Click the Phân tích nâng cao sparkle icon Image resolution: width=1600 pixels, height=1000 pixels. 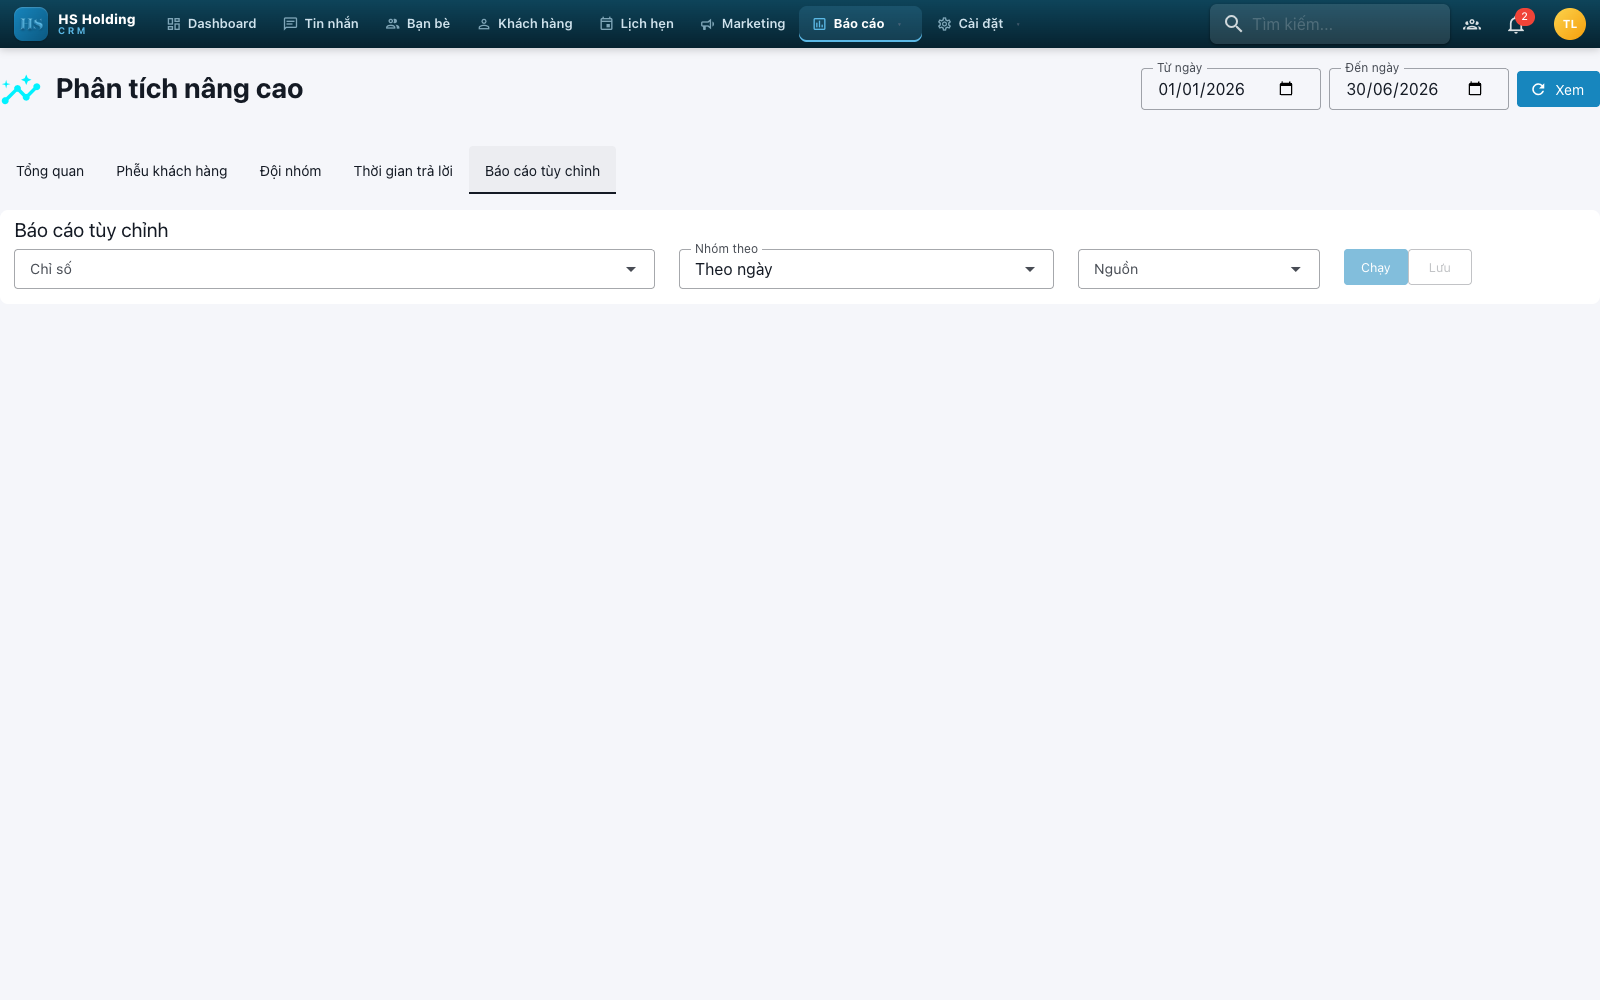tap(21, 89)
